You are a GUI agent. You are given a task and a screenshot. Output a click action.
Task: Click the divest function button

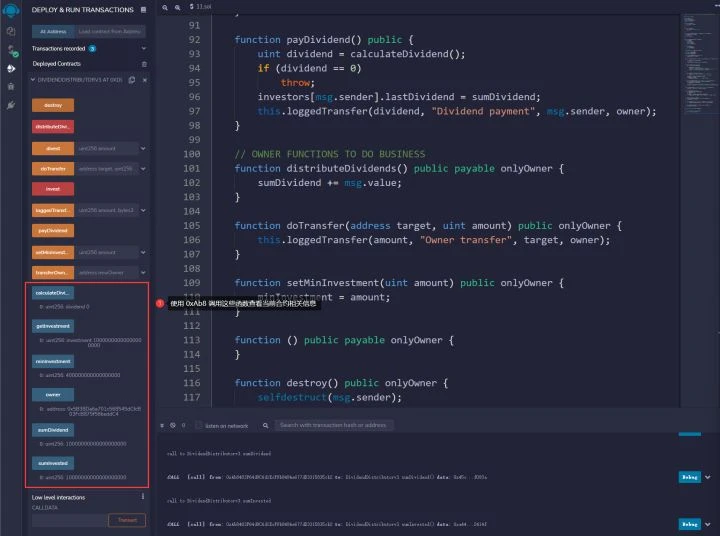click(53, 148)
